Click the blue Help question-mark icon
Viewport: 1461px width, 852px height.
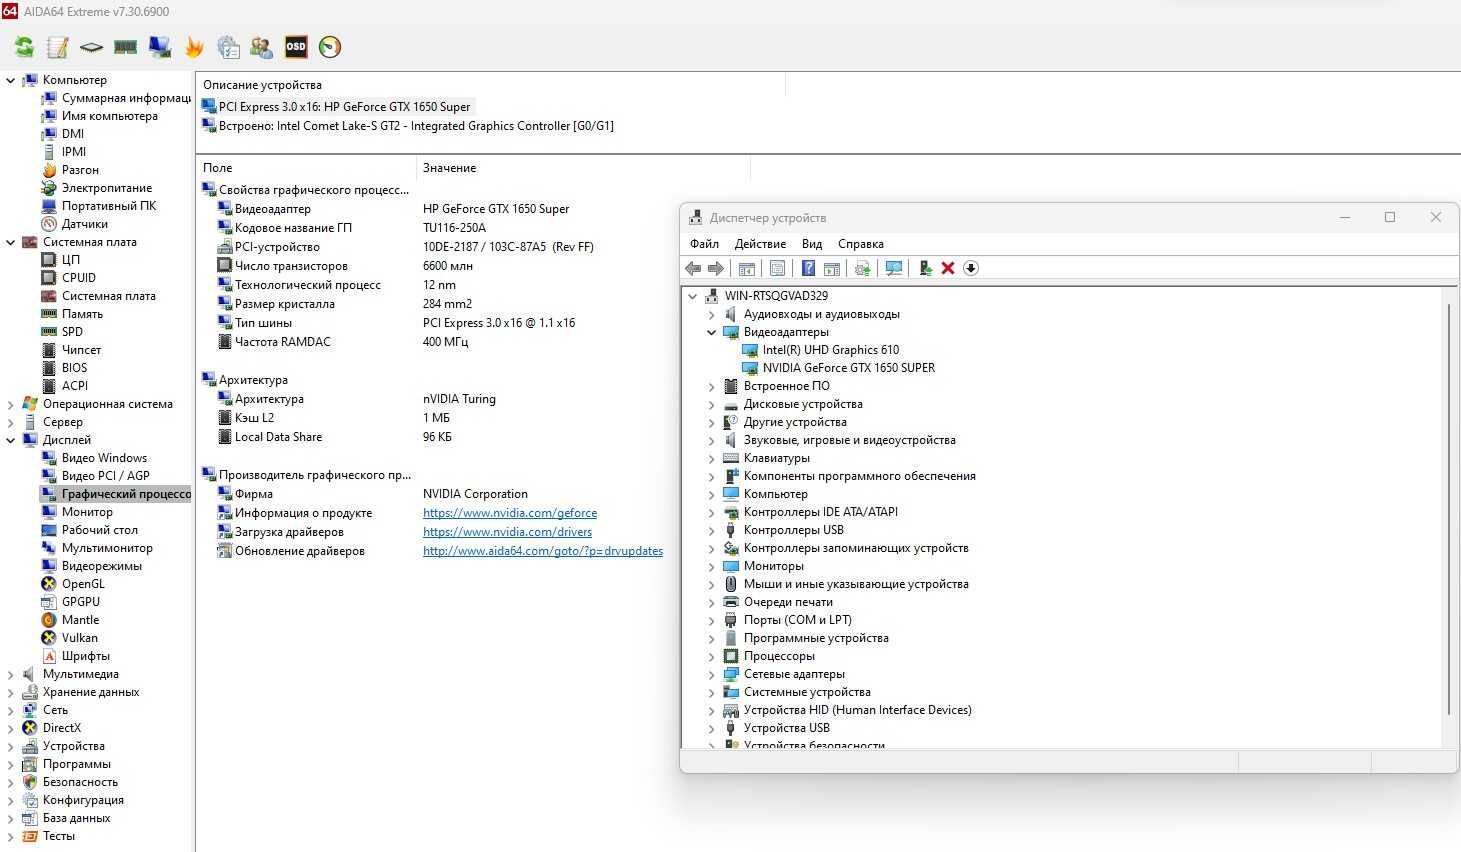[809, 268]
